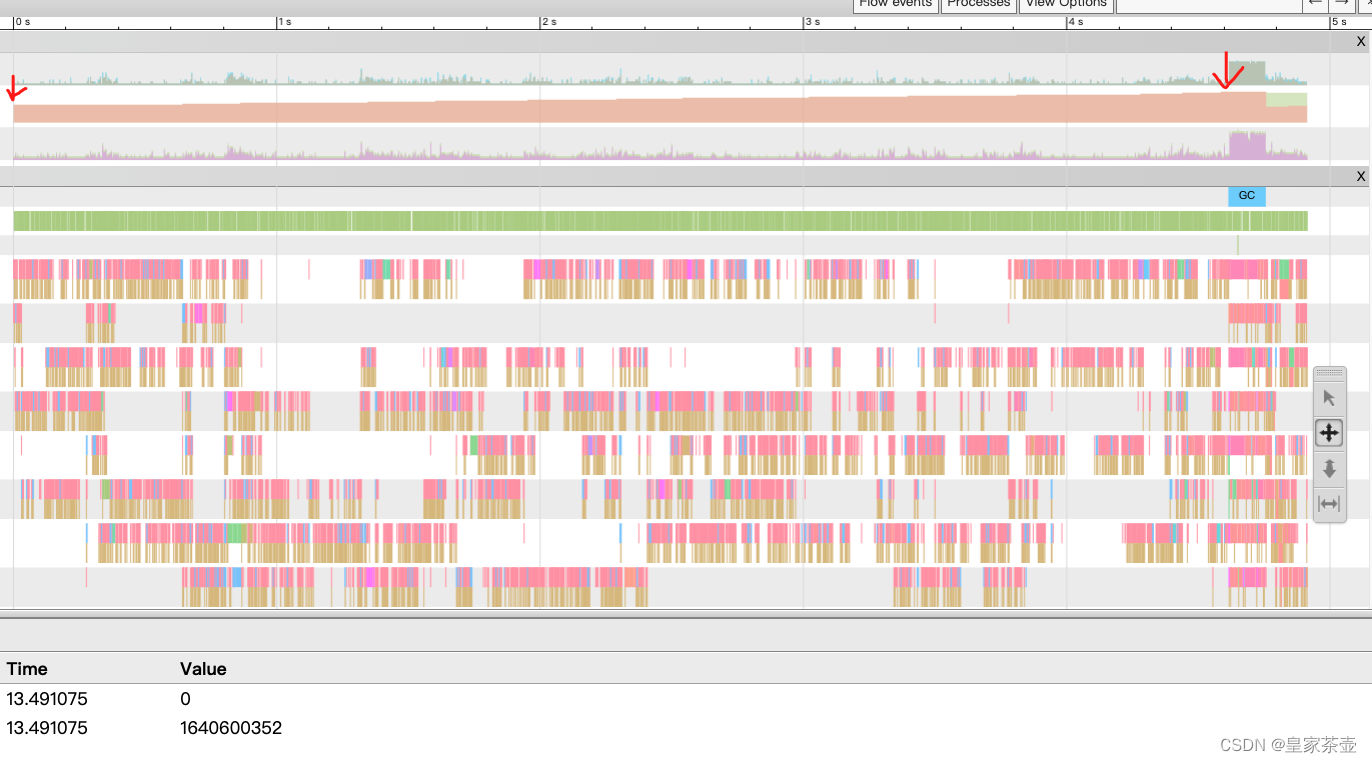The width and height of the screenshot is (1372, 763).
Task: Select the blue GC slice
Action: pyautogui.click(x=1247, y=196)
